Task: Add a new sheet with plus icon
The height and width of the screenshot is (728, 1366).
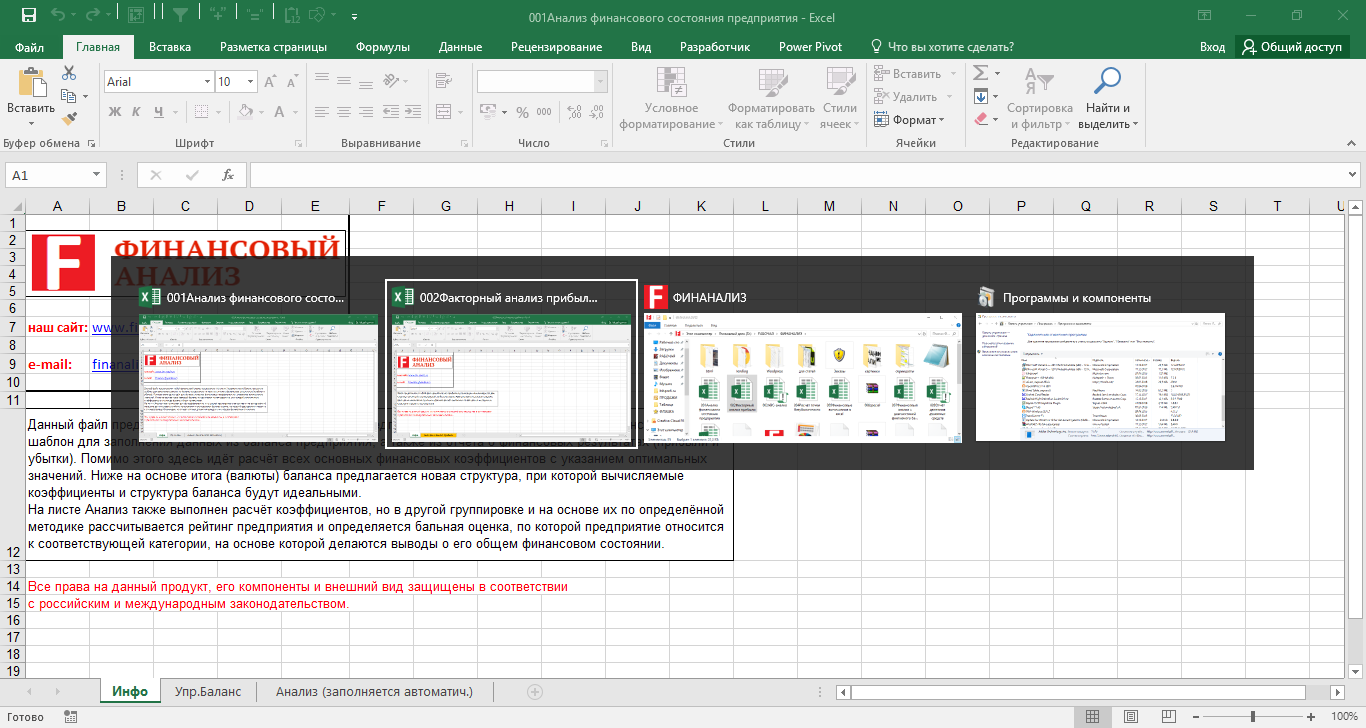Action: [535, 691]
